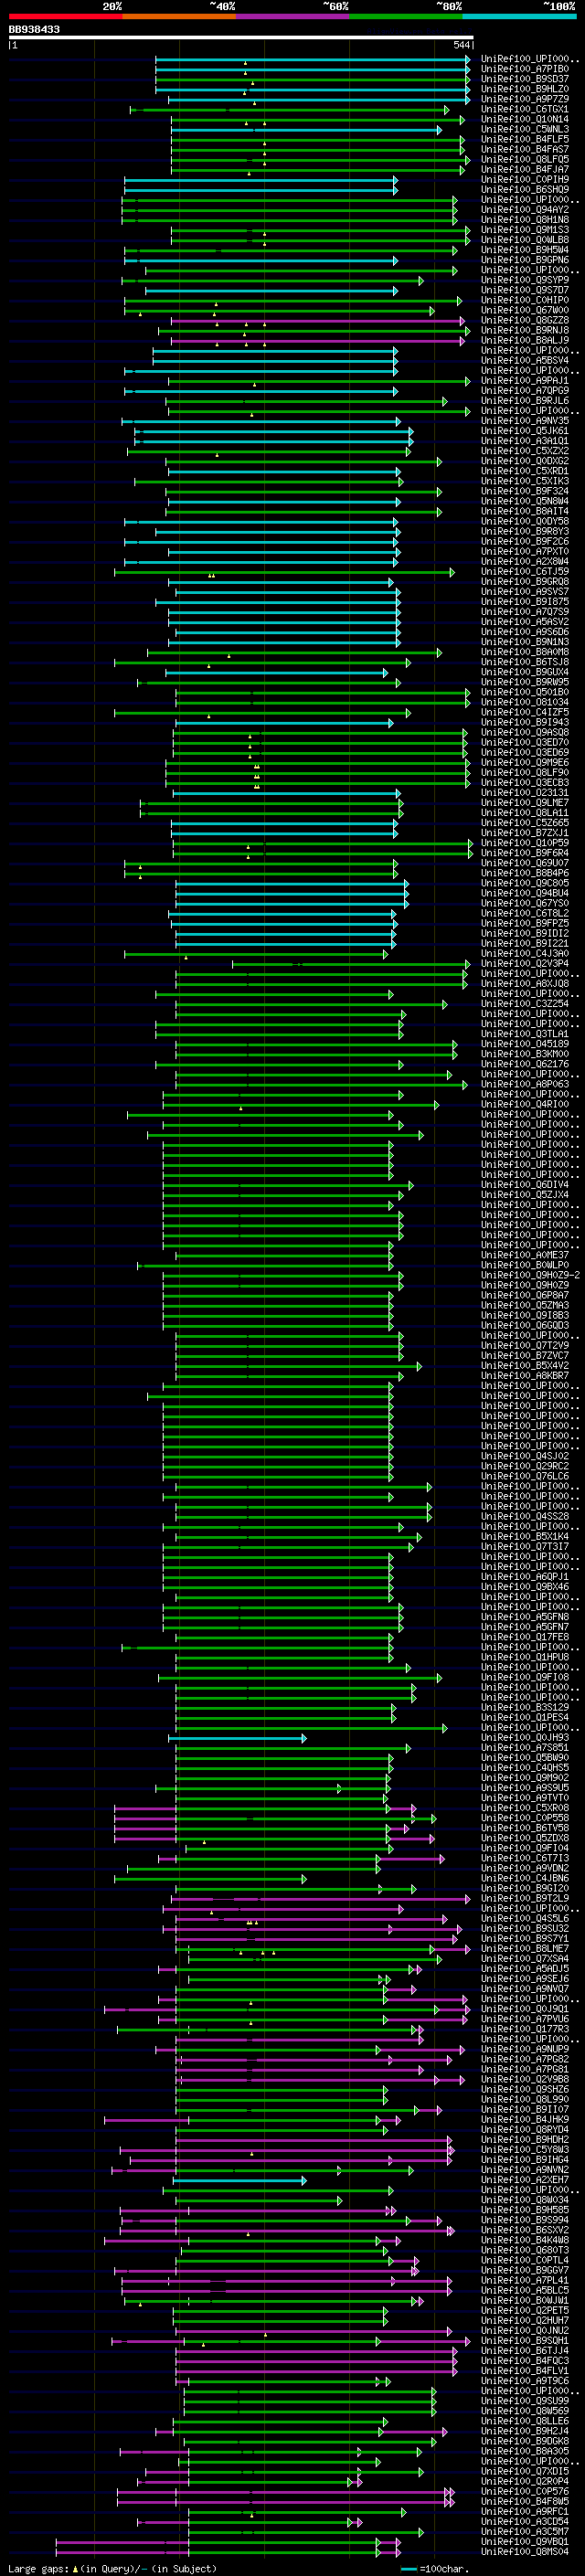Click label UniRef100_A9RFC1
585x2576 pixels.
click(525, 2512)
